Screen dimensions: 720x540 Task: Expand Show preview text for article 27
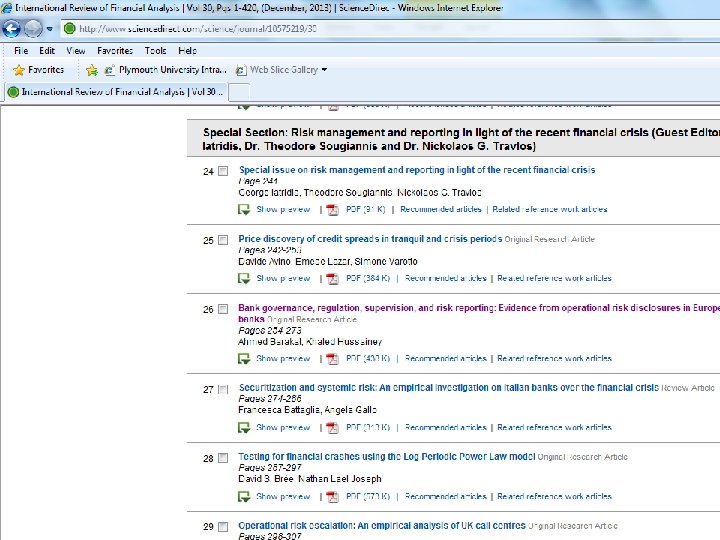tap(283, 428)
